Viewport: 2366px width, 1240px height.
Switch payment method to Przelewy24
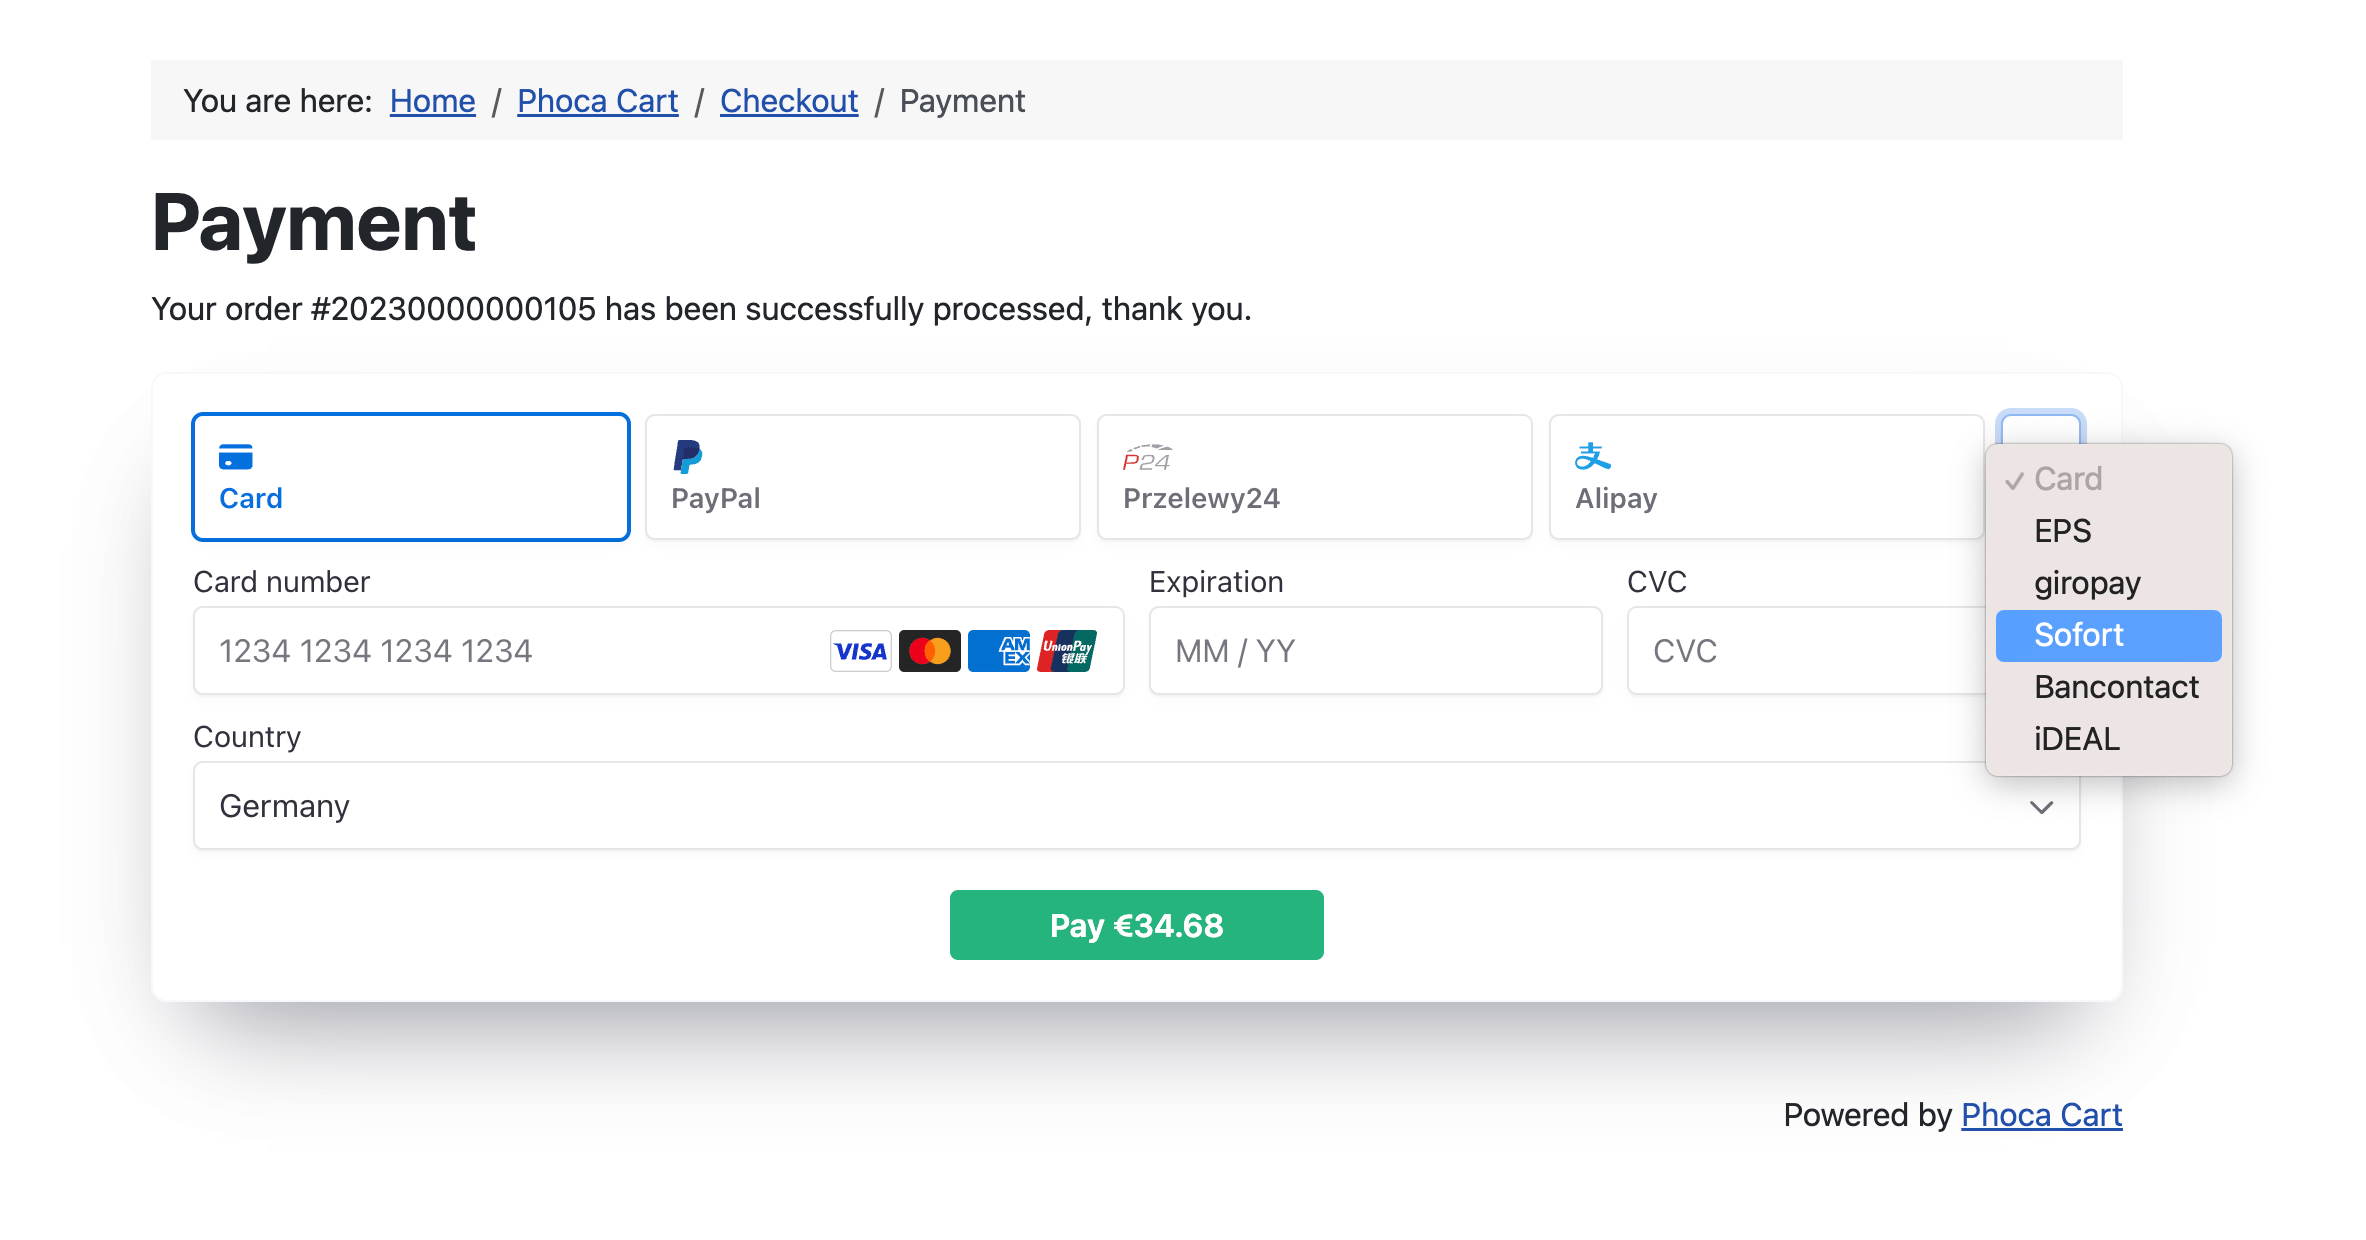[1314, 477]
